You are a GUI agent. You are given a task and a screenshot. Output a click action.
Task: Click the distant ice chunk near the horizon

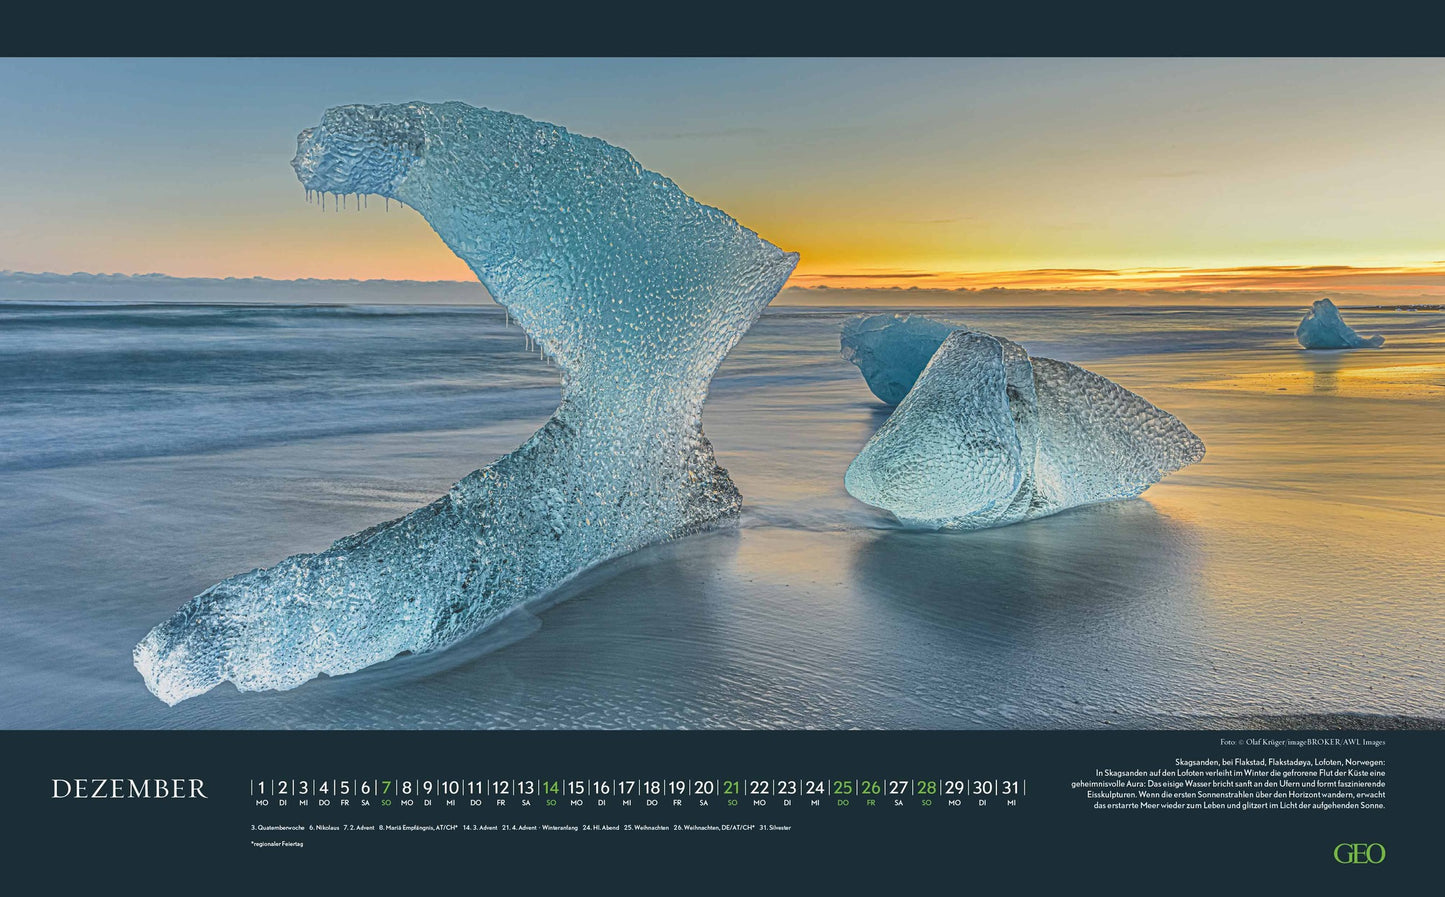pos(1332,327)
